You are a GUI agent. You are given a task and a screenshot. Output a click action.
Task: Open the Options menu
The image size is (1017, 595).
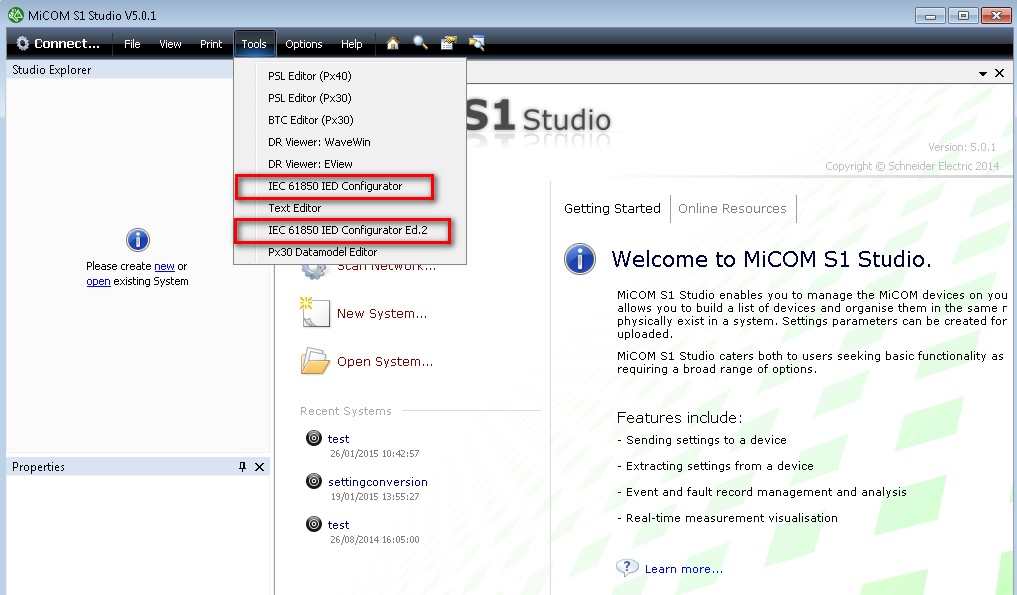coord(304,44)
